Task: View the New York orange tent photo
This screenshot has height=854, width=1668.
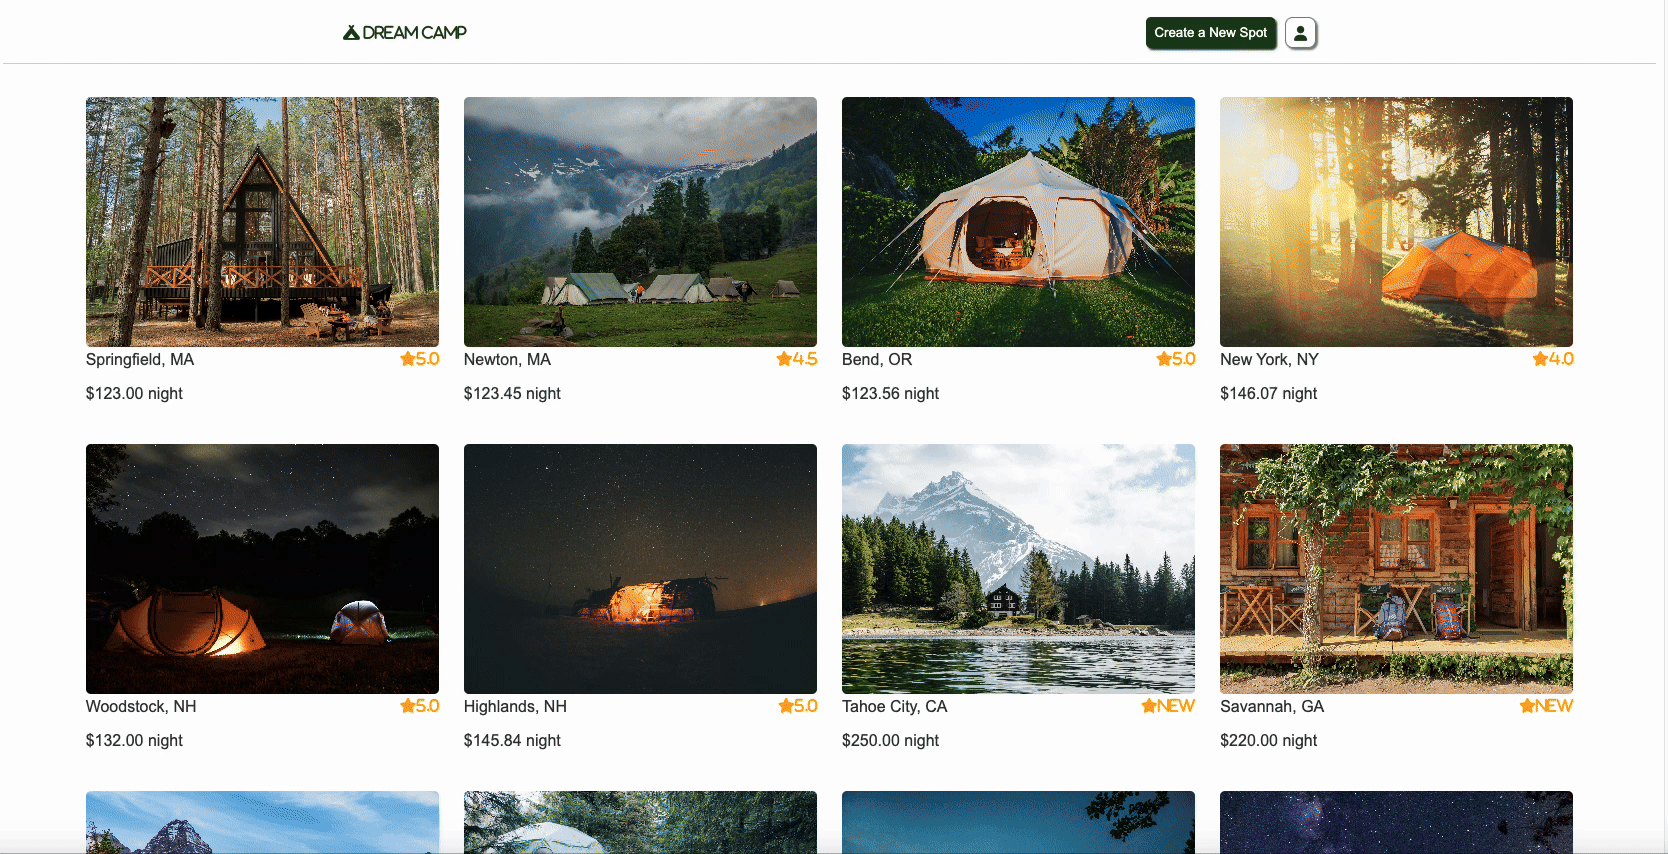Action: [1396, 222]
